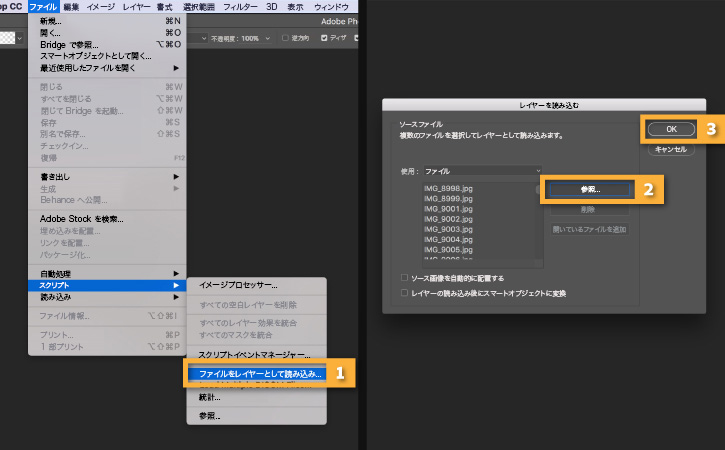The width and height of the screenshot is (725, 450).
Task: Click OK in レイヤーを読み込む dialog
Action: 671,129
